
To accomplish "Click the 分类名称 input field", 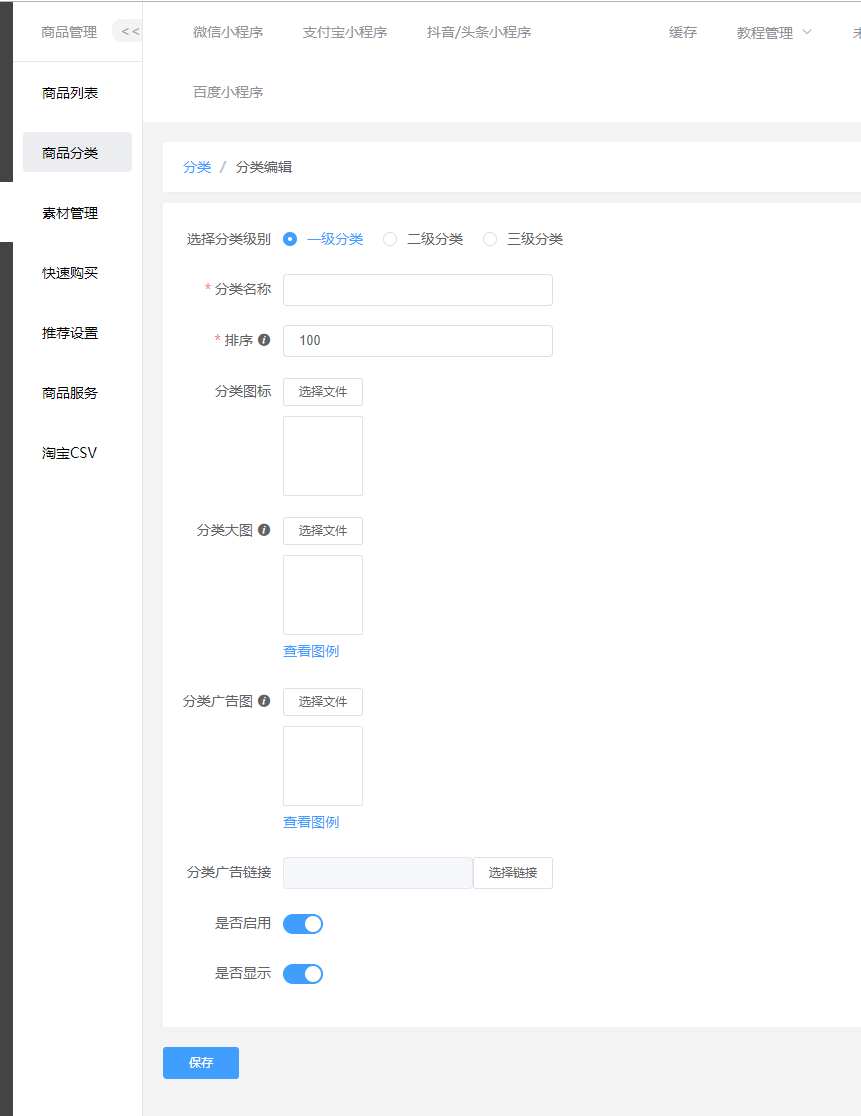I will click(x=418, y=290).
